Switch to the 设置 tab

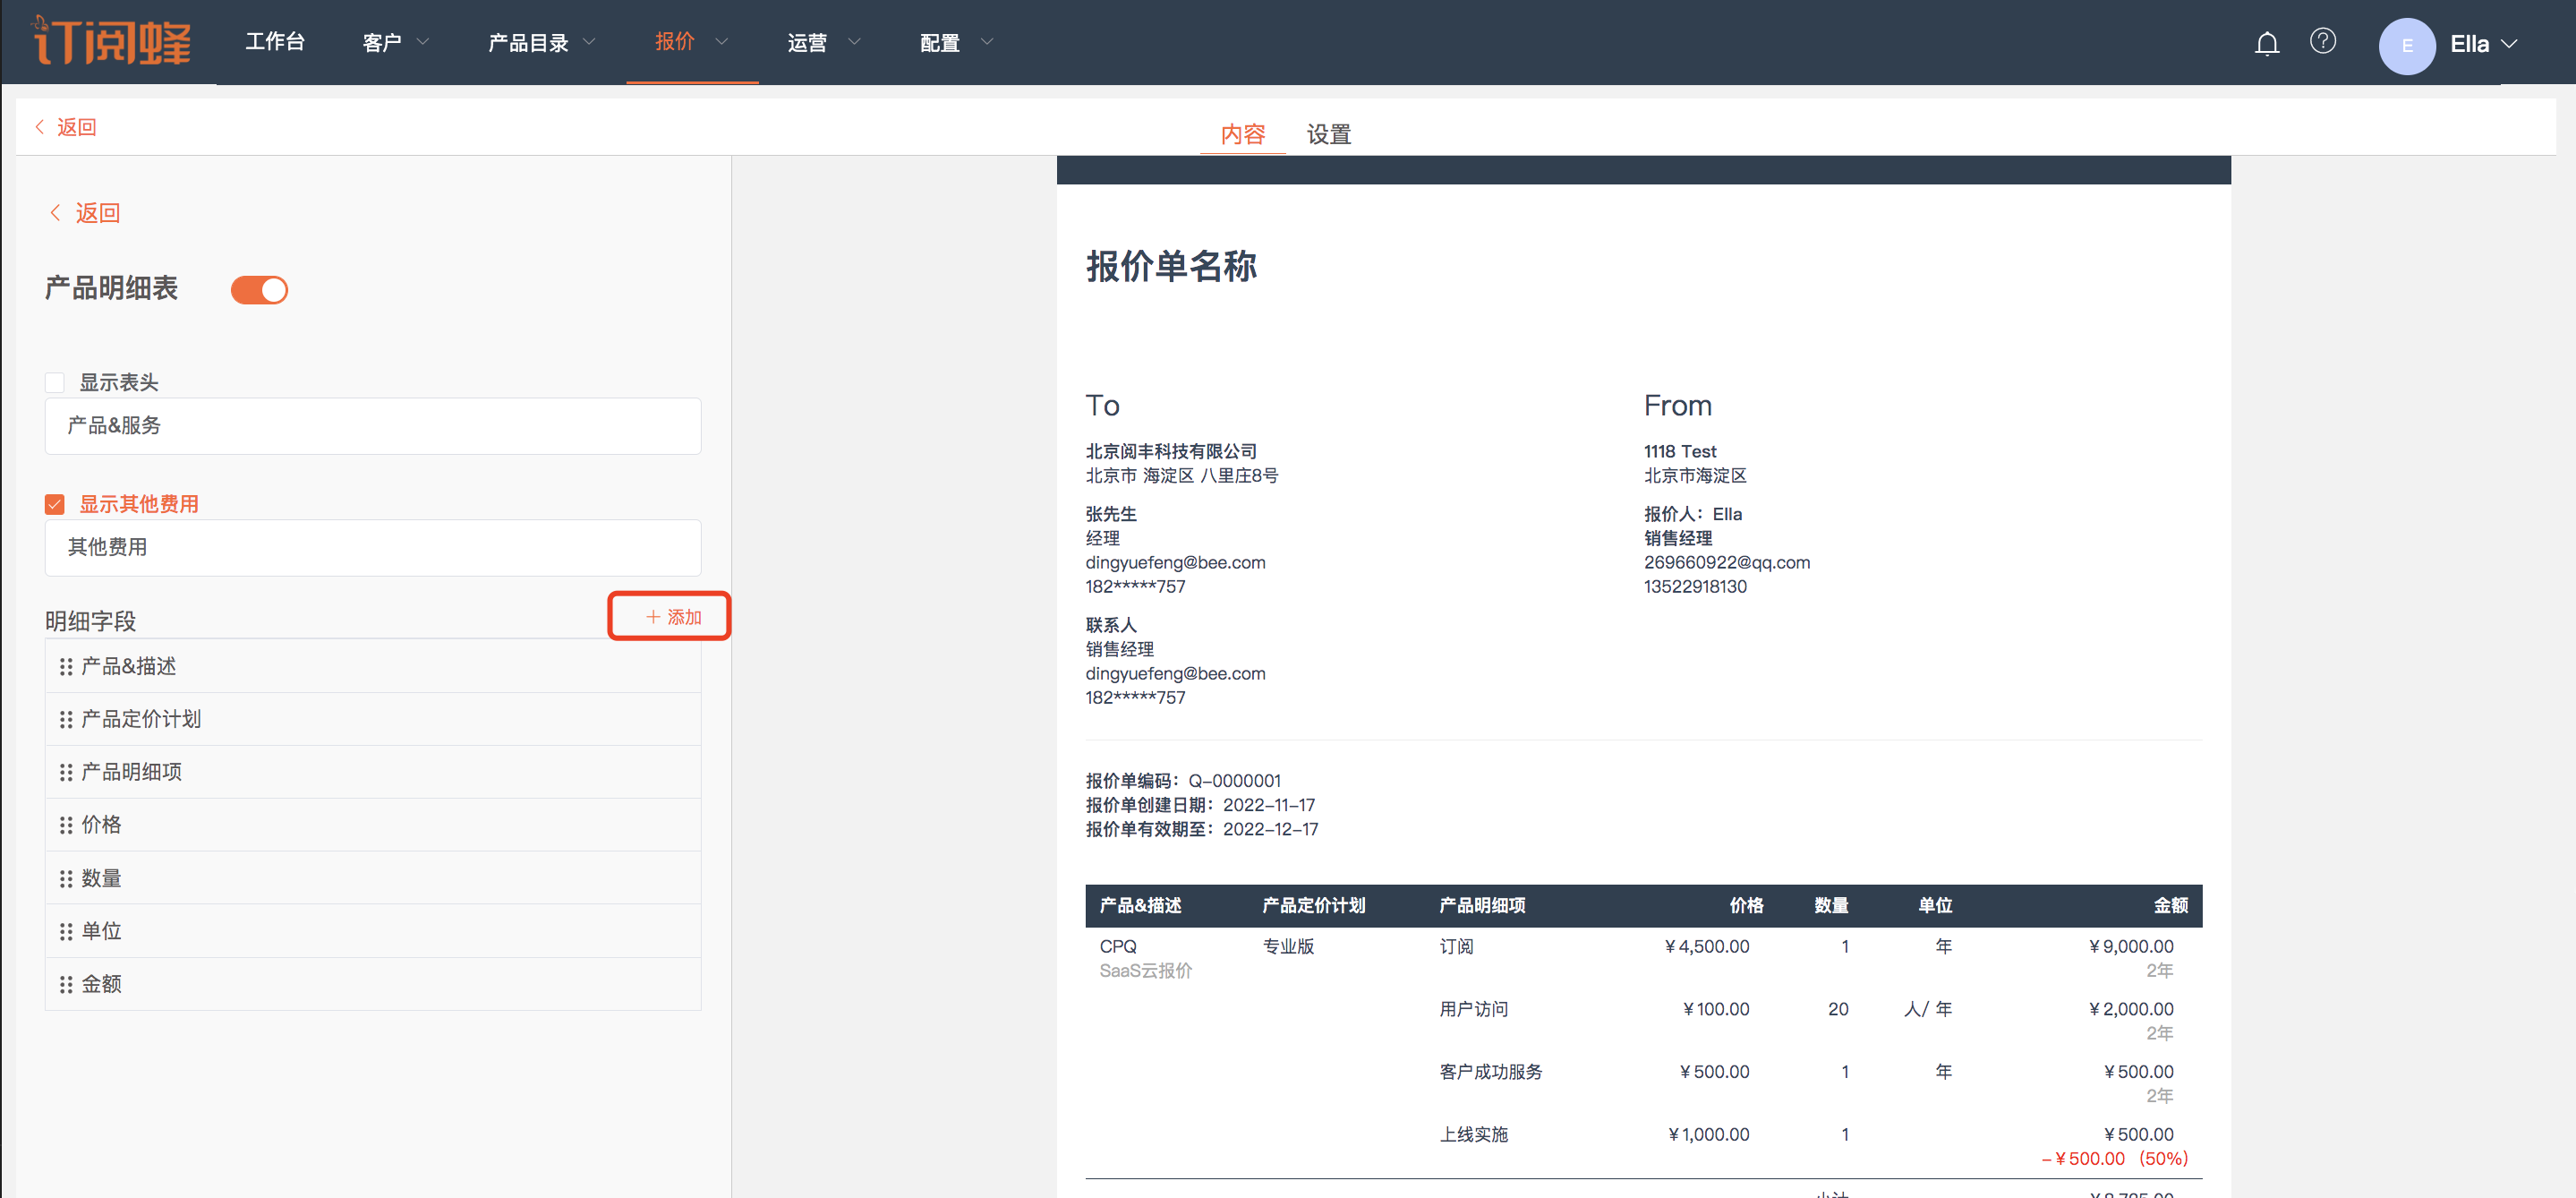coord(1328,134)
